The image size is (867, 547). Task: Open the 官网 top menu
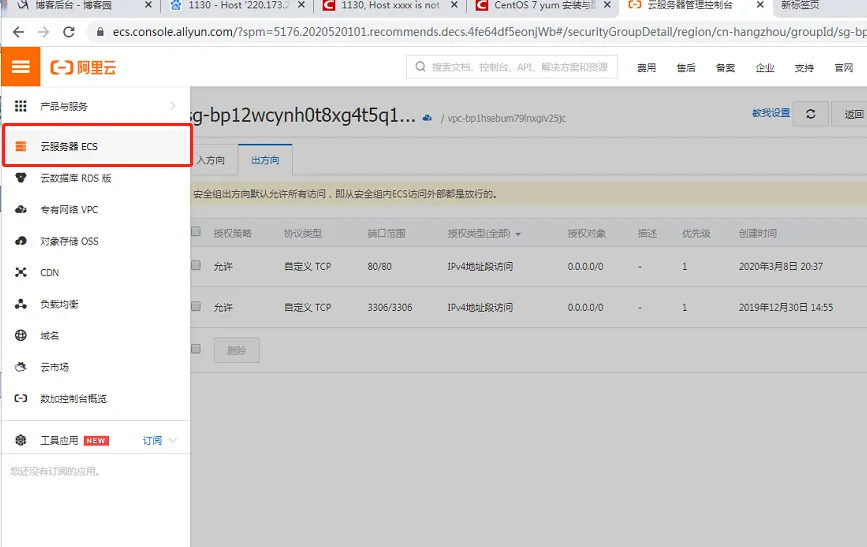[843, 67]
